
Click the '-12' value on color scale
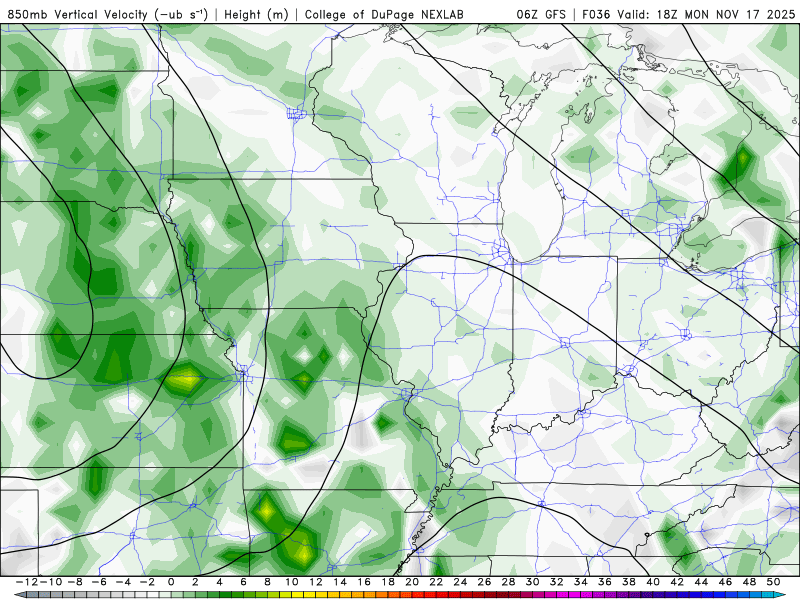26,582
